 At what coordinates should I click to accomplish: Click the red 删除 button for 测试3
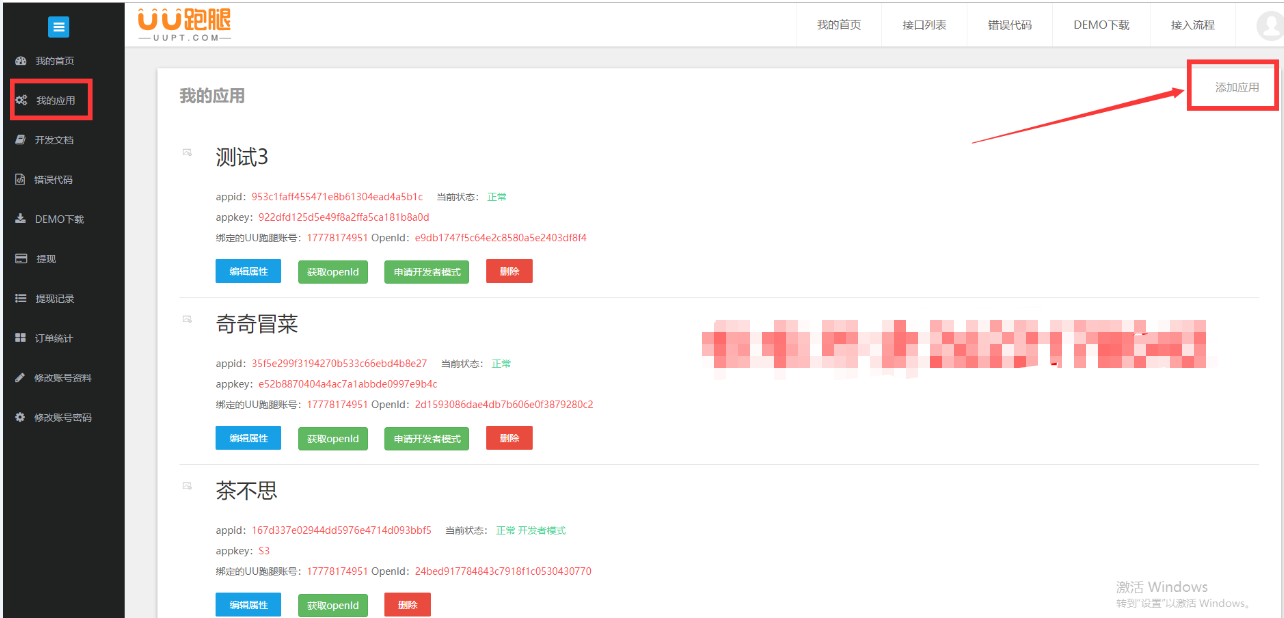coord(509,271)
